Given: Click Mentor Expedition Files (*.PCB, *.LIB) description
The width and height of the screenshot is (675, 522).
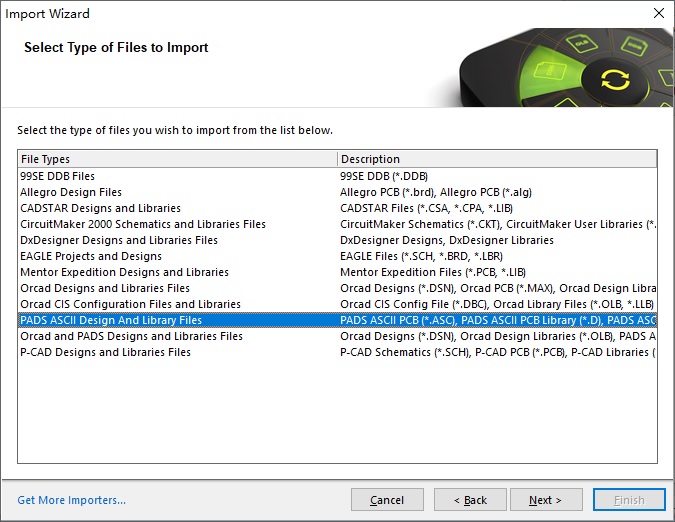Looking at the screenshot, I should [x=433, y=272].
